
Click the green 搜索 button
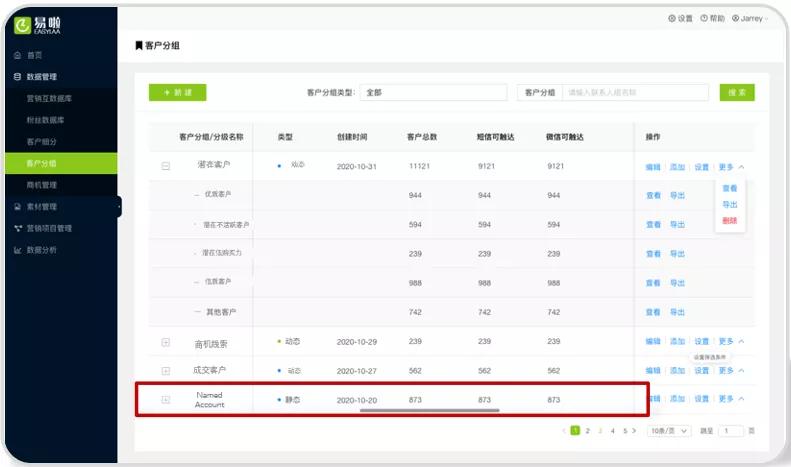[x=737, y=92]
